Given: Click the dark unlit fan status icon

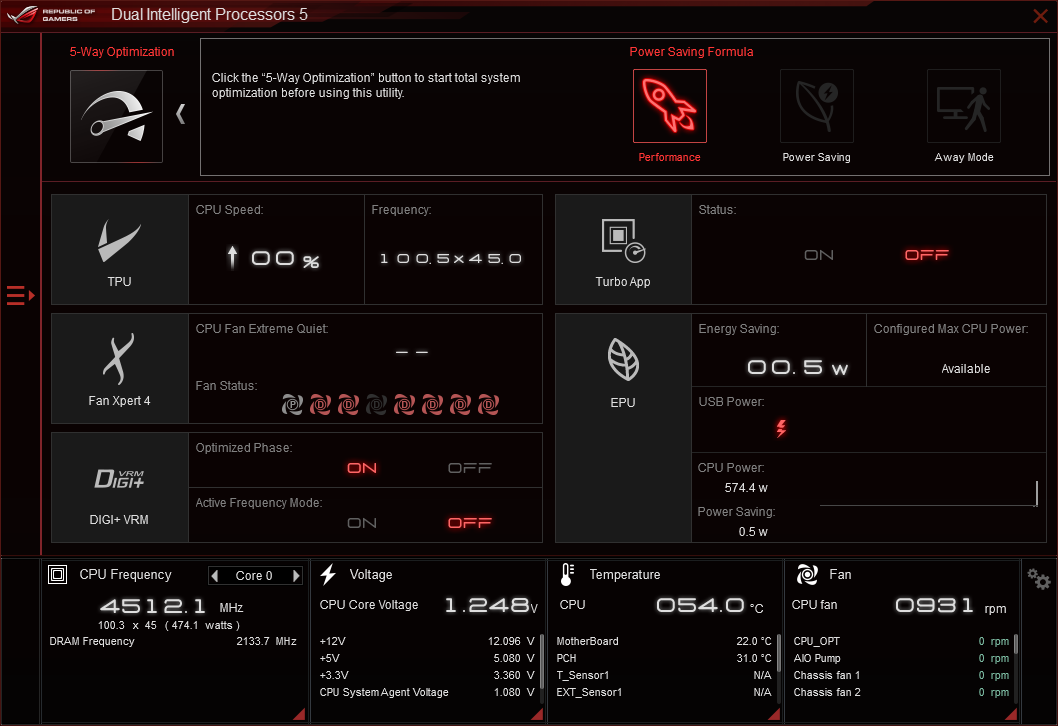Looking at the screenshot, I should tap(376, 404).
